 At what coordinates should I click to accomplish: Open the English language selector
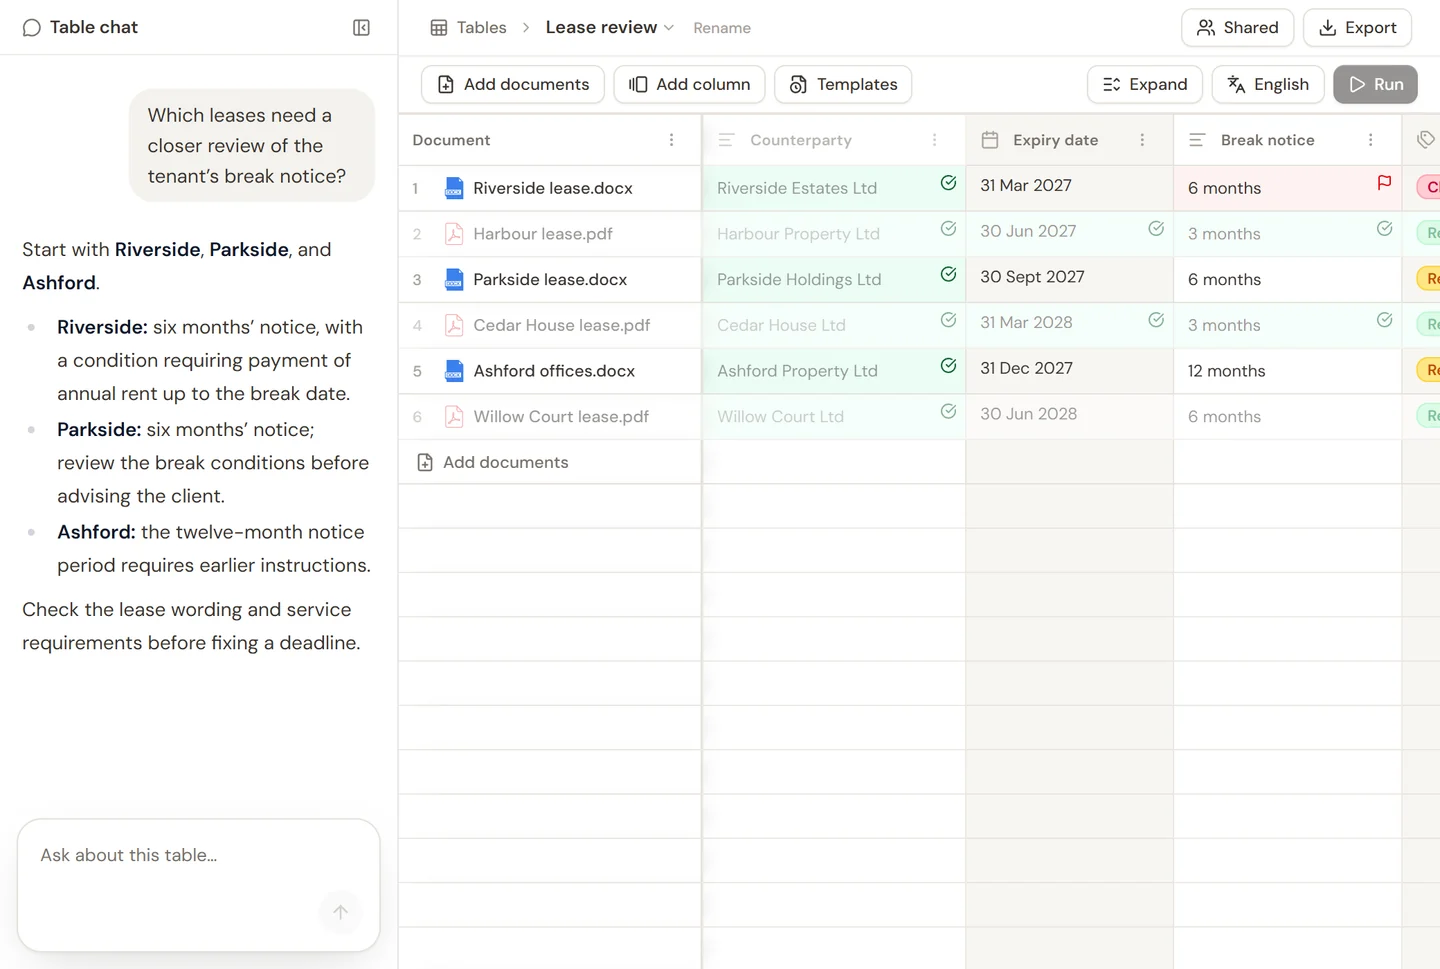[1268, 85]
